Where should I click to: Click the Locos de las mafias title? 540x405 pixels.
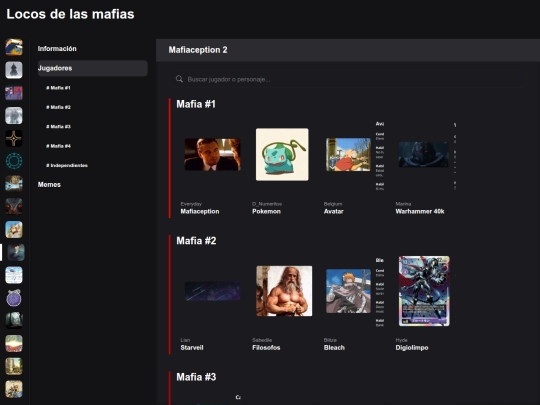coord(70,14)
